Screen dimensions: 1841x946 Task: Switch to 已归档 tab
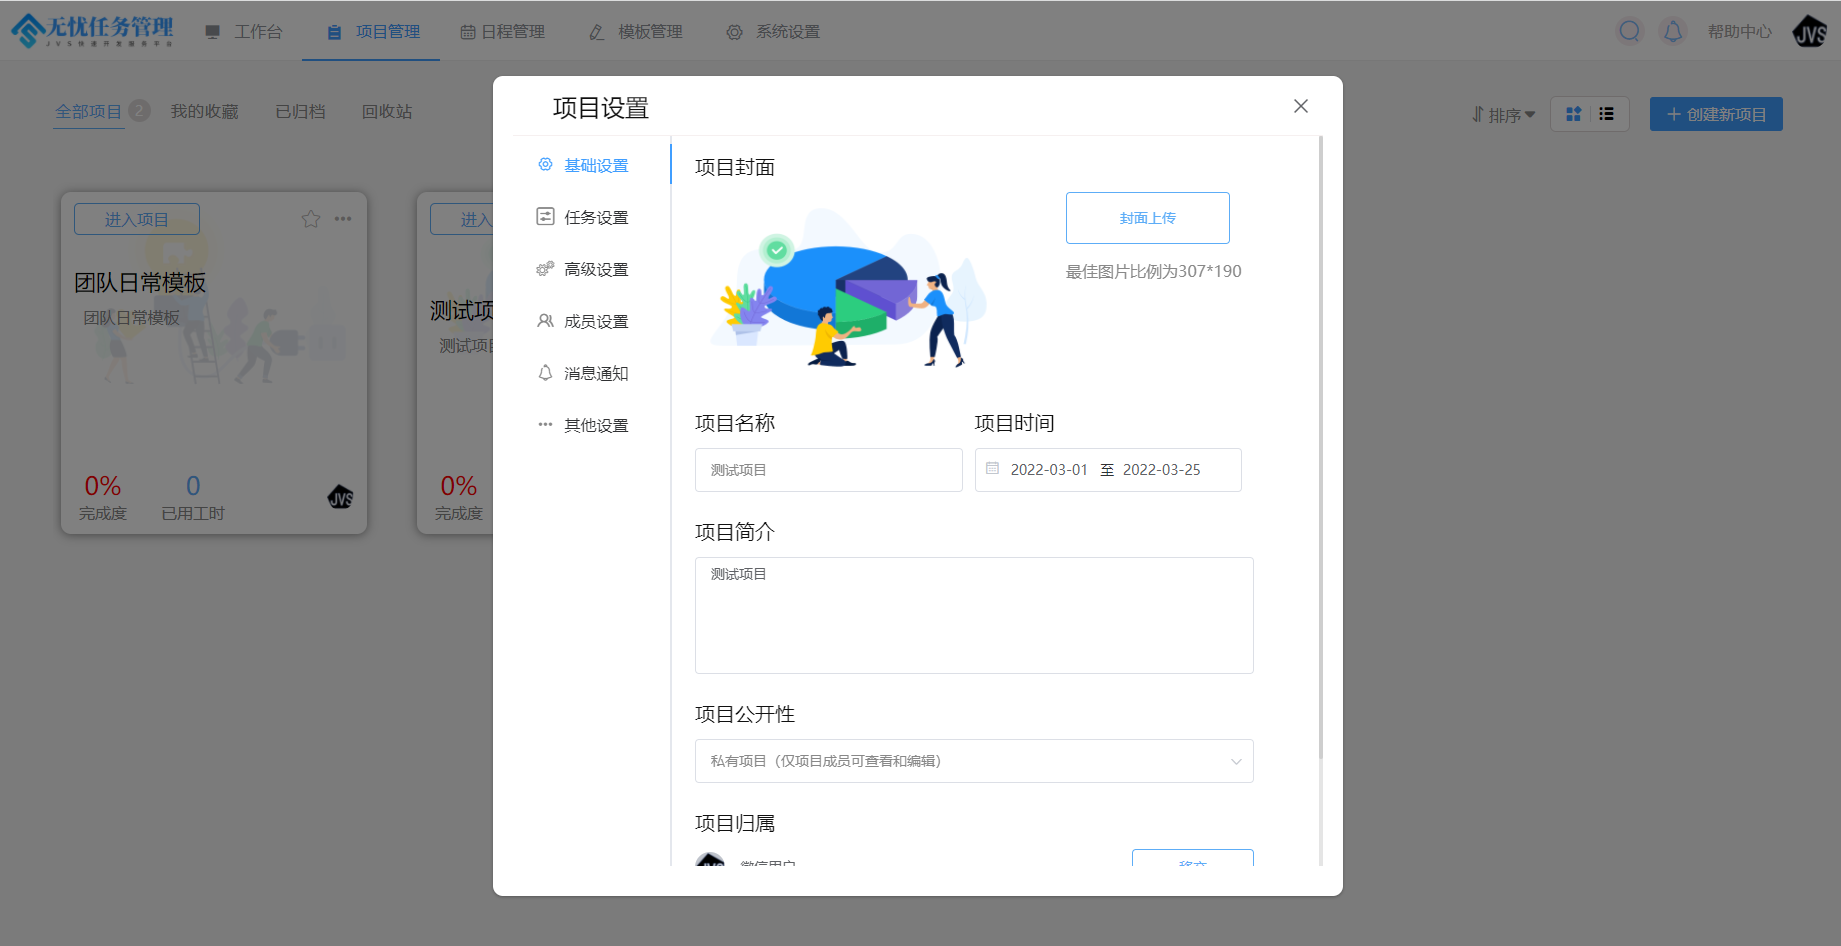300,111
